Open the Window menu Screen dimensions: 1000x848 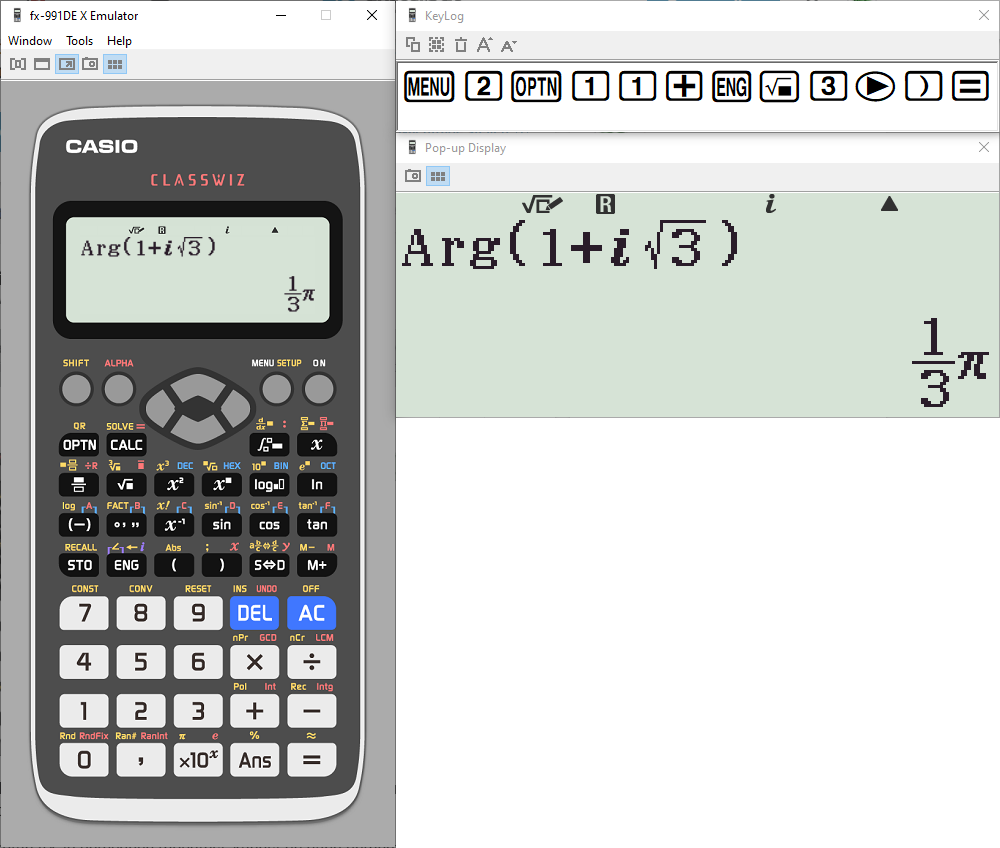(30, 40)
